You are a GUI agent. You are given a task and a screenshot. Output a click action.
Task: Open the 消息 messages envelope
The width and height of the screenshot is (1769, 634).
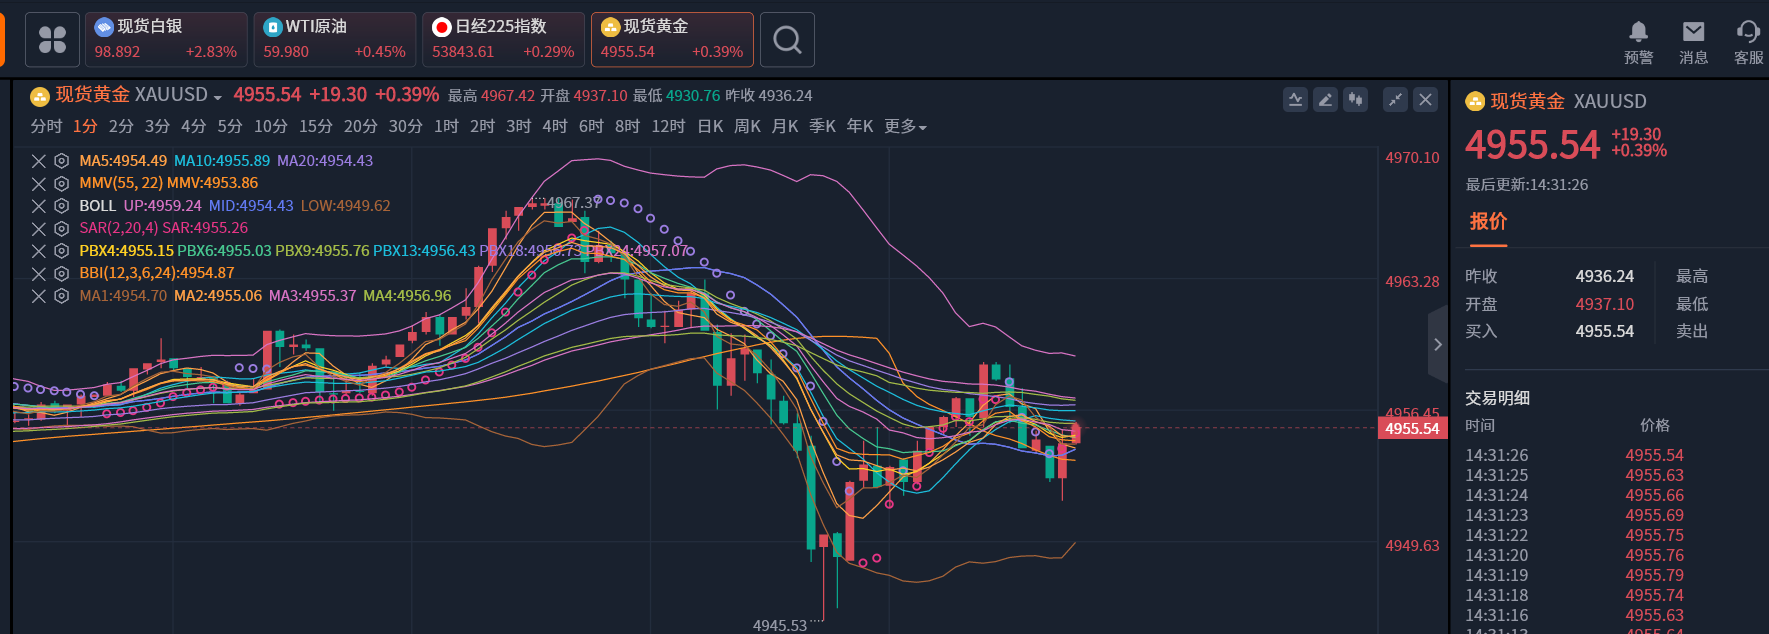coord(1693,42)
